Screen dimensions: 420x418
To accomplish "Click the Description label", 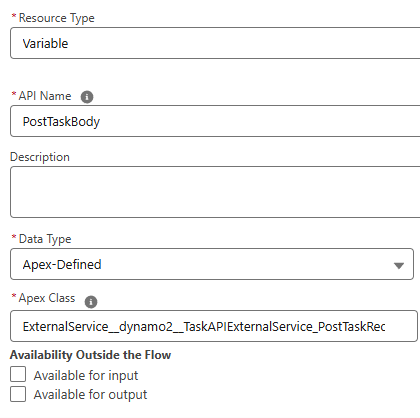I will [40, 157].
